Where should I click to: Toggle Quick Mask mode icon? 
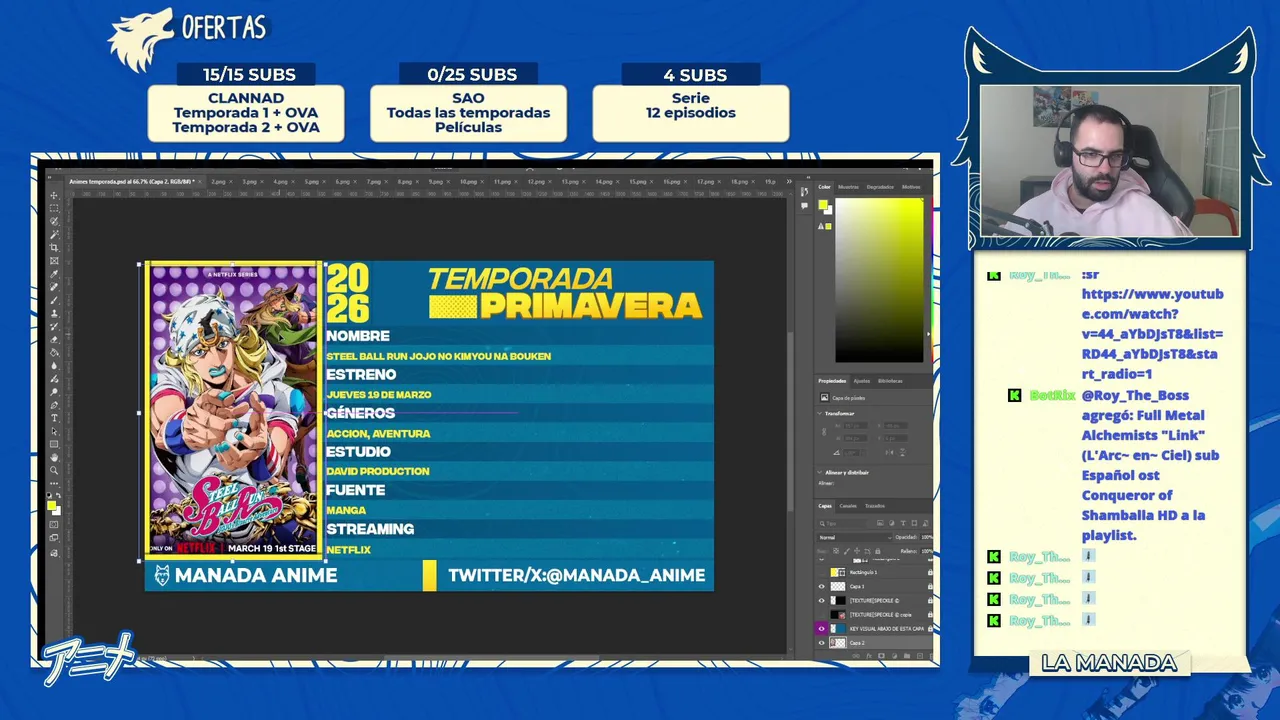point(54,525)
